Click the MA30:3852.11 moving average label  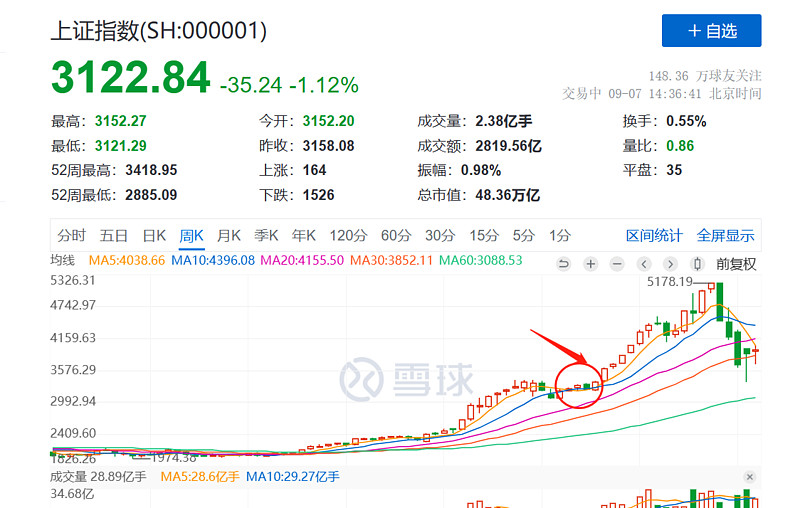391,260
